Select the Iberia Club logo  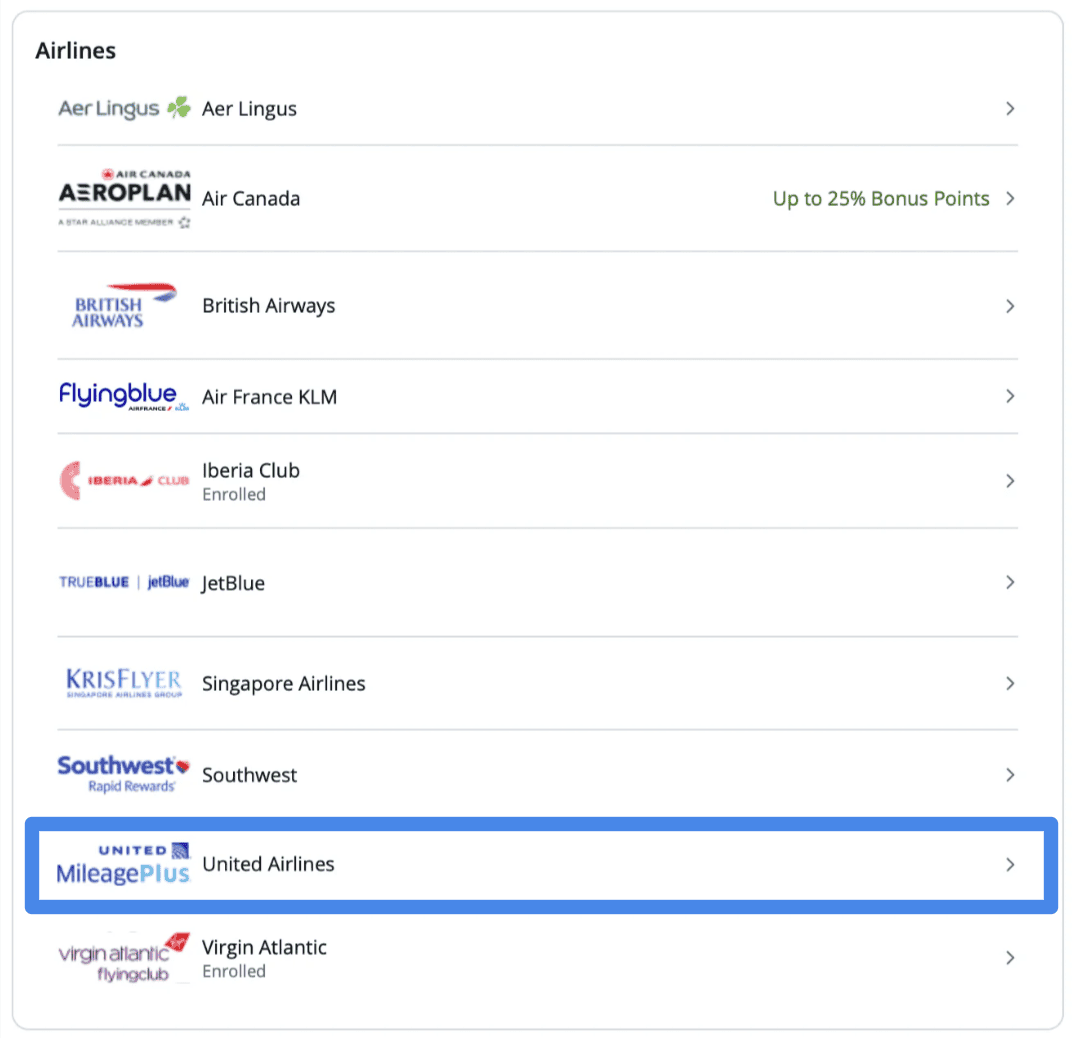pyautogui.click(x=122, y=480)
